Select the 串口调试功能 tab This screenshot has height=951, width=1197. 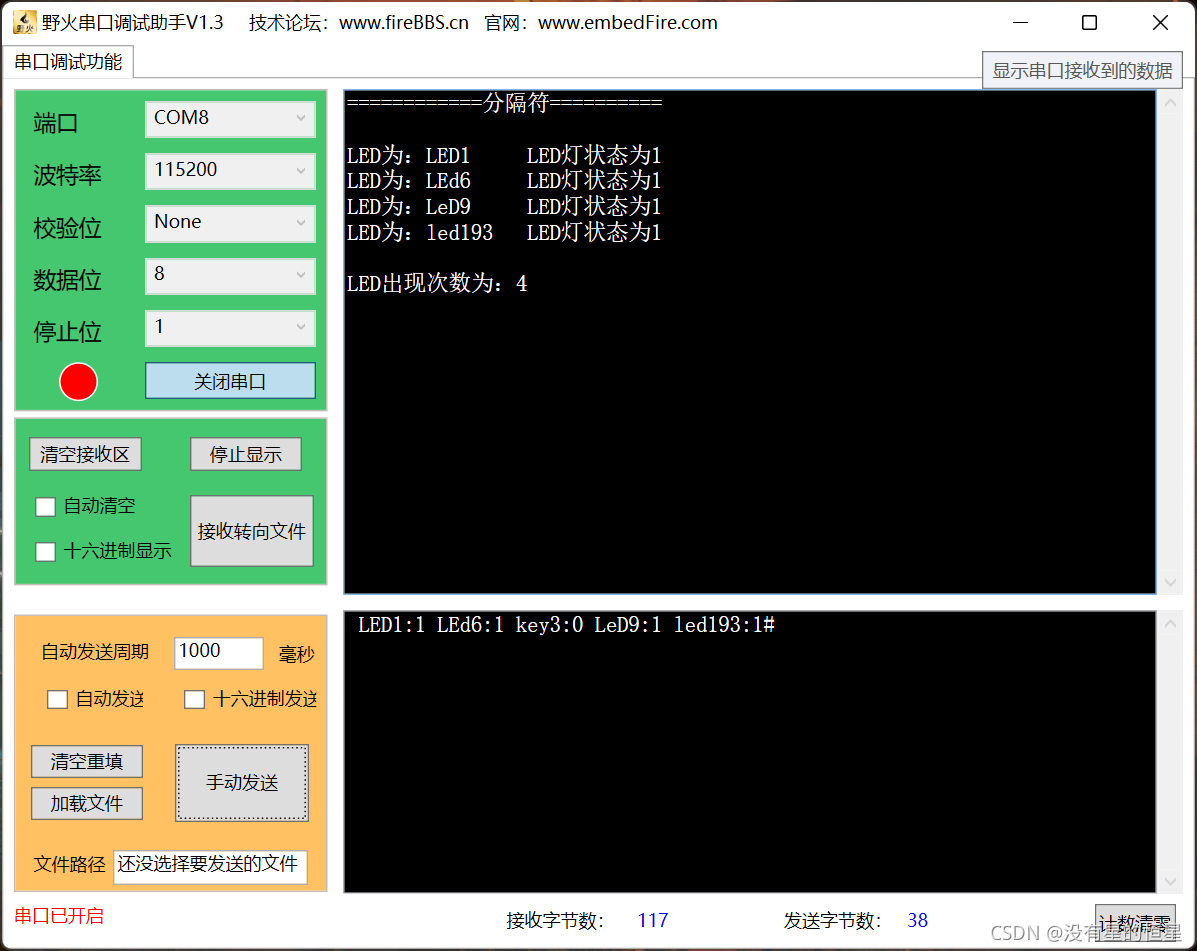coord(69,62)
